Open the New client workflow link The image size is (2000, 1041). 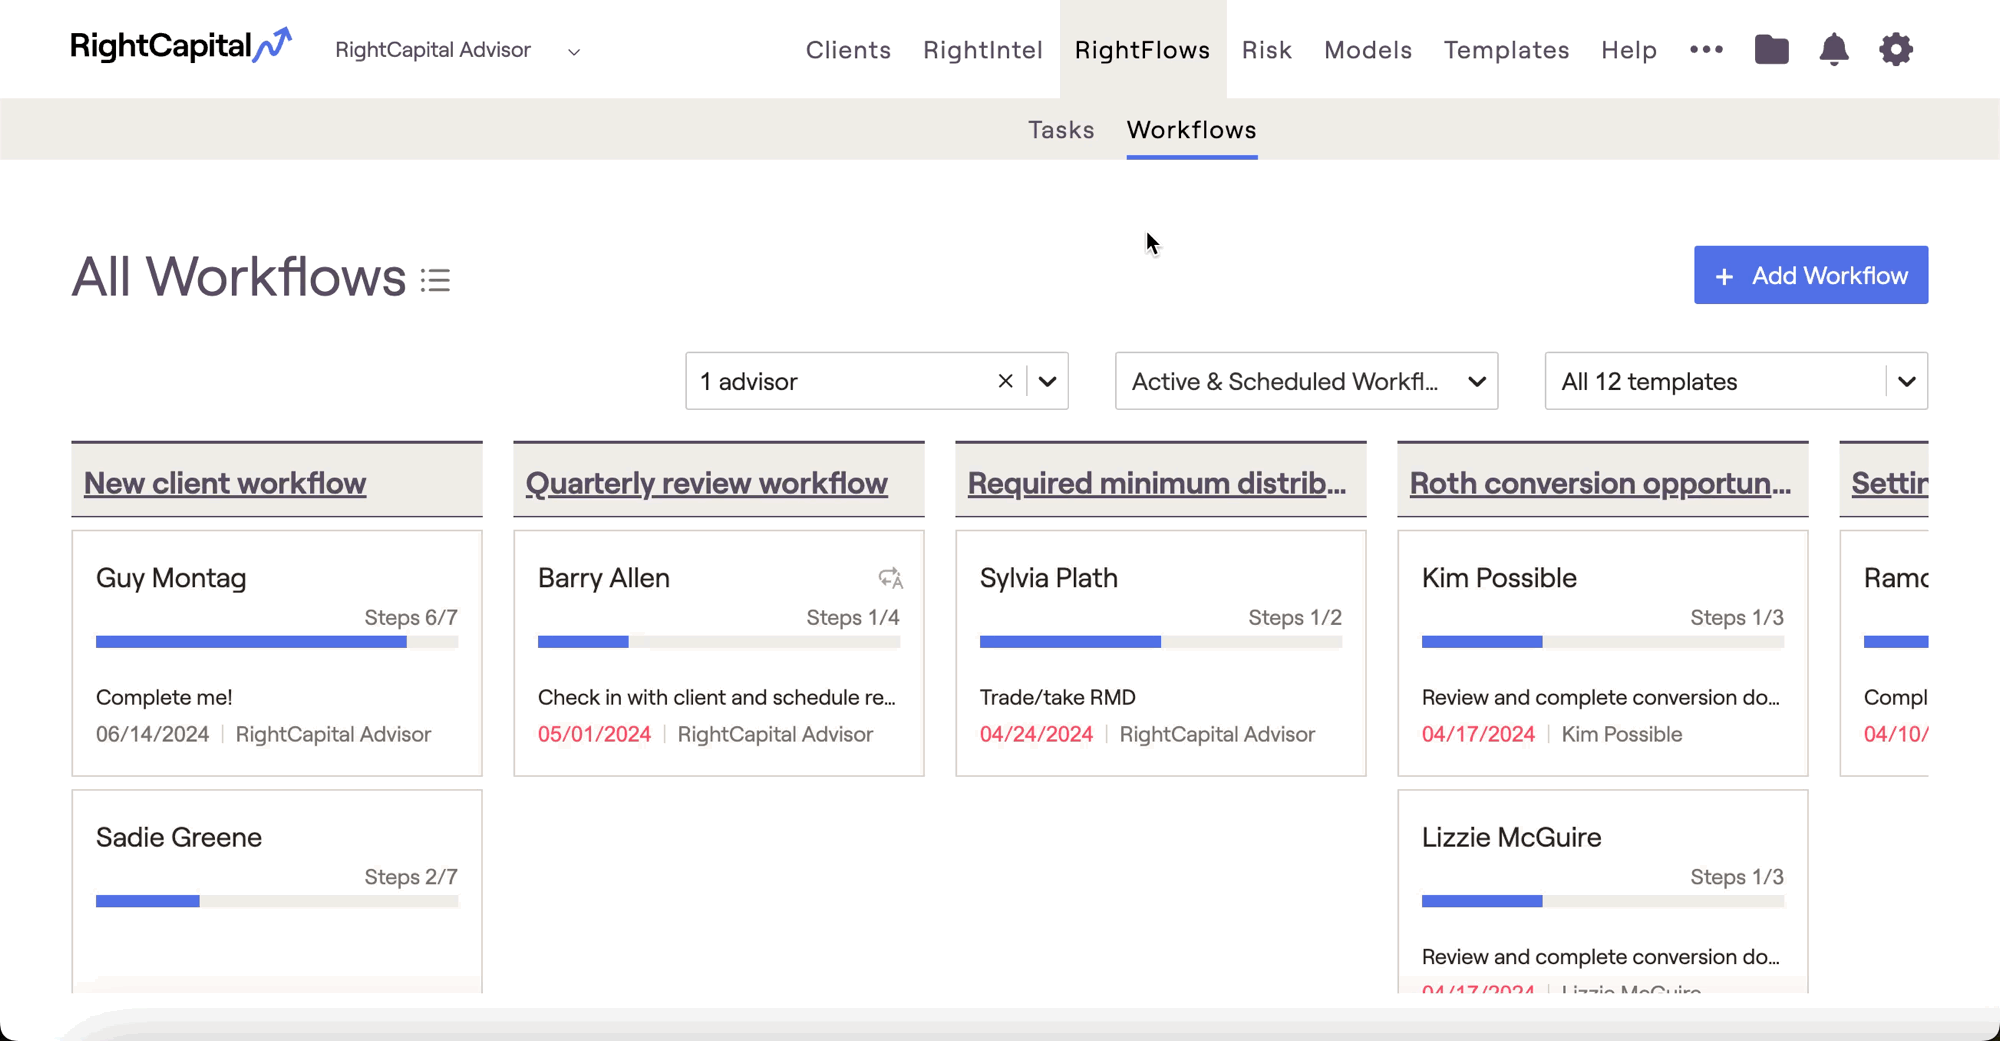coord(225,483)
